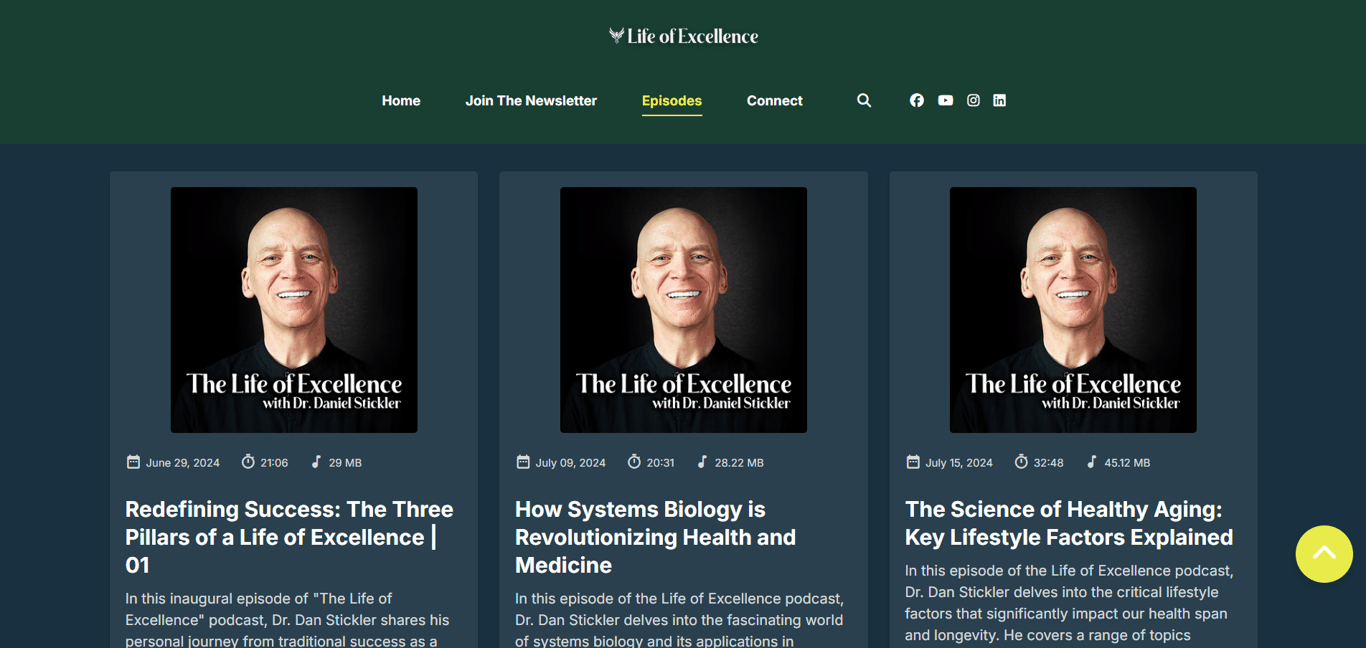Click the Life of Excellence logo
Screen dimensions: 1366x648
[x=683, y=36]
